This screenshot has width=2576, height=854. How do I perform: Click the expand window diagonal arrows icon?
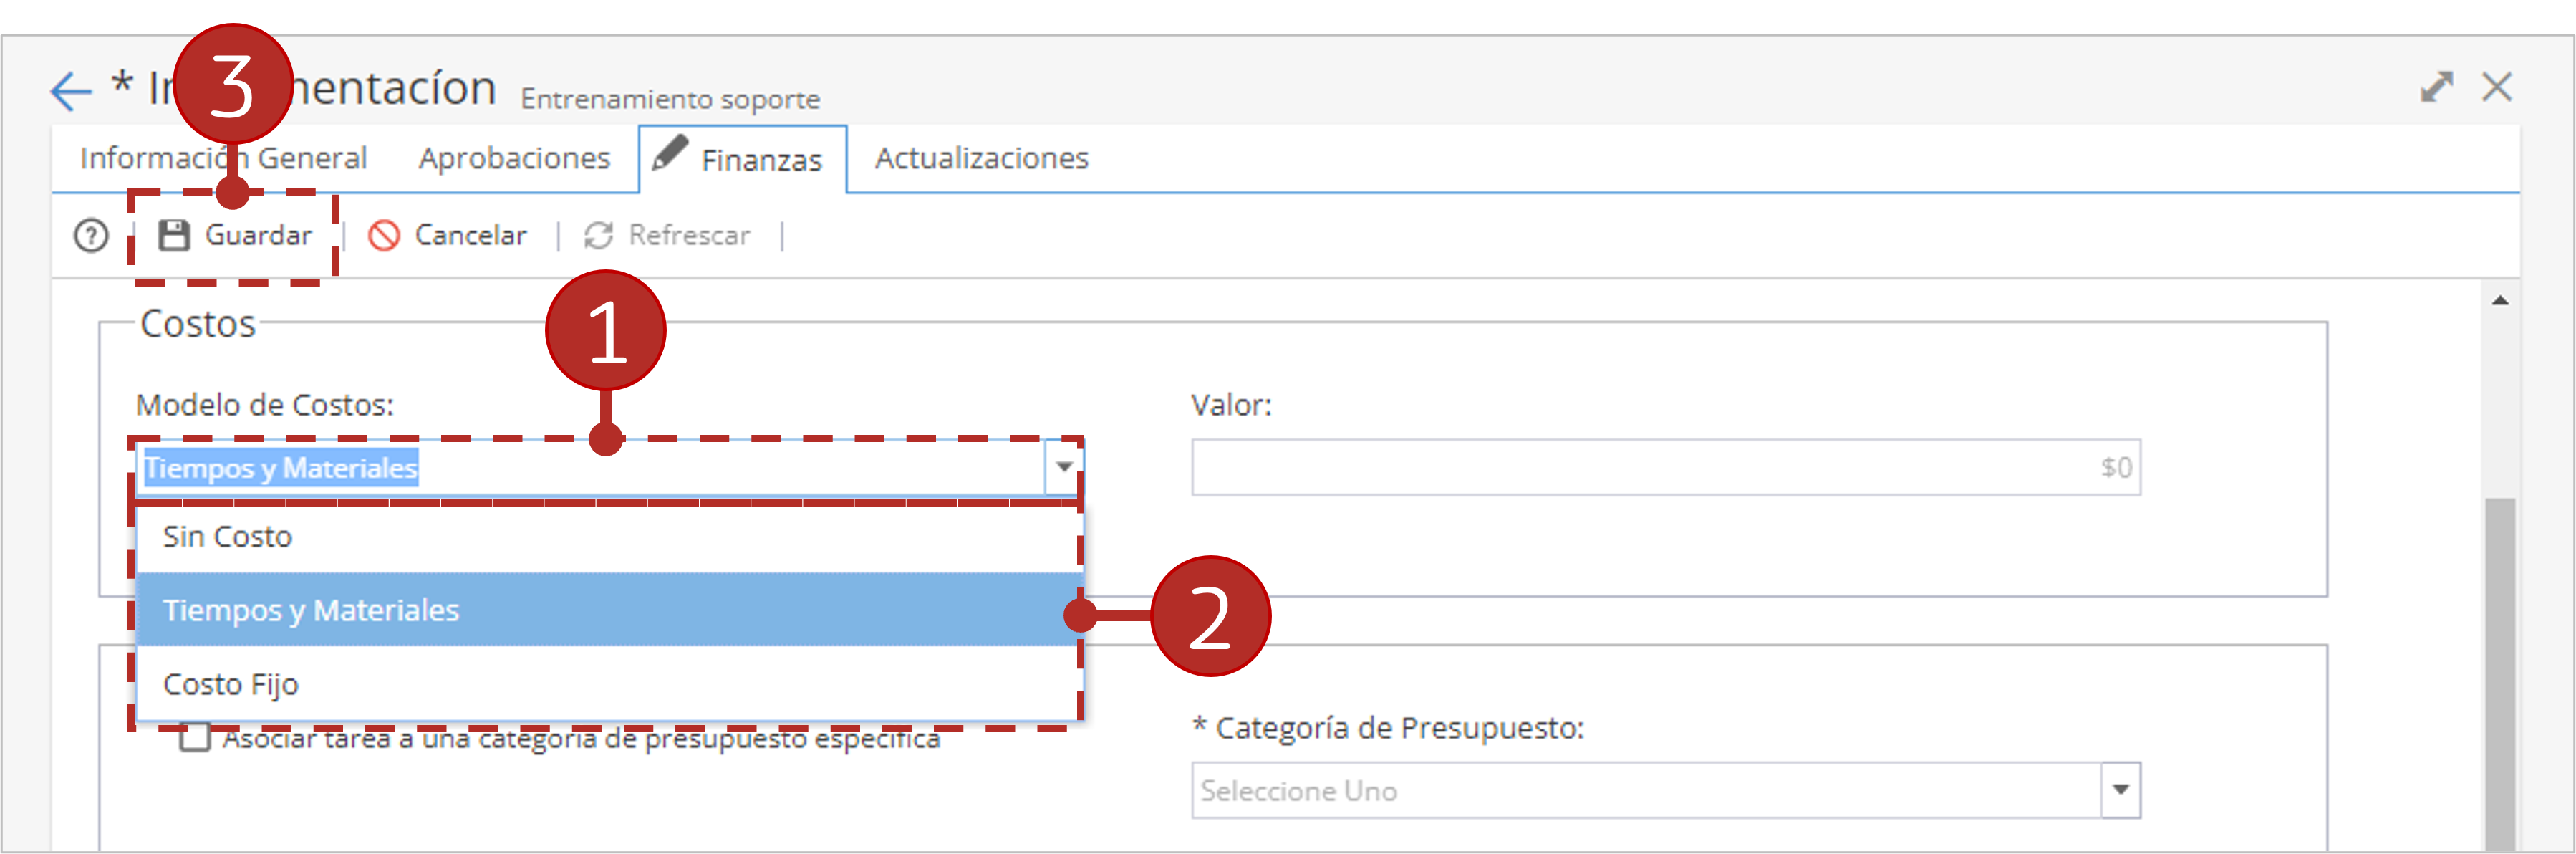(2436, 87)
